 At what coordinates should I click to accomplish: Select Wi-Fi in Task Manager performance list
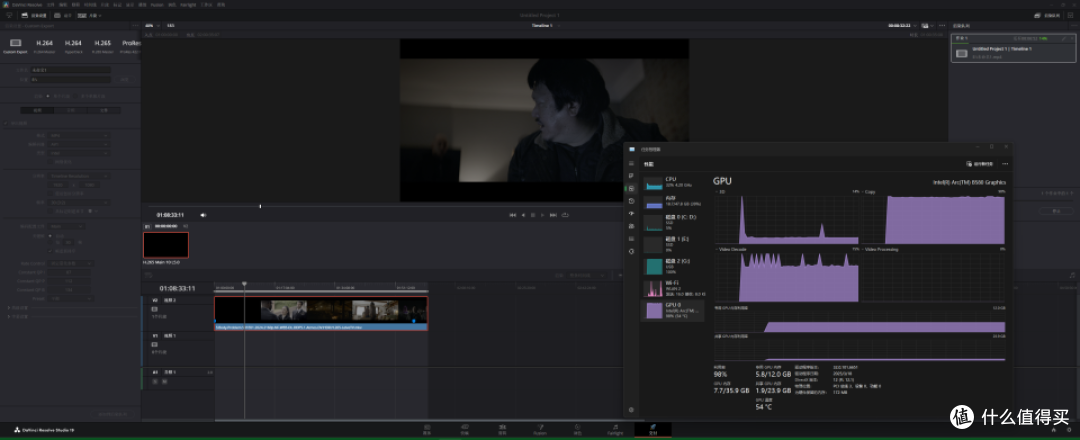[672, 287]
